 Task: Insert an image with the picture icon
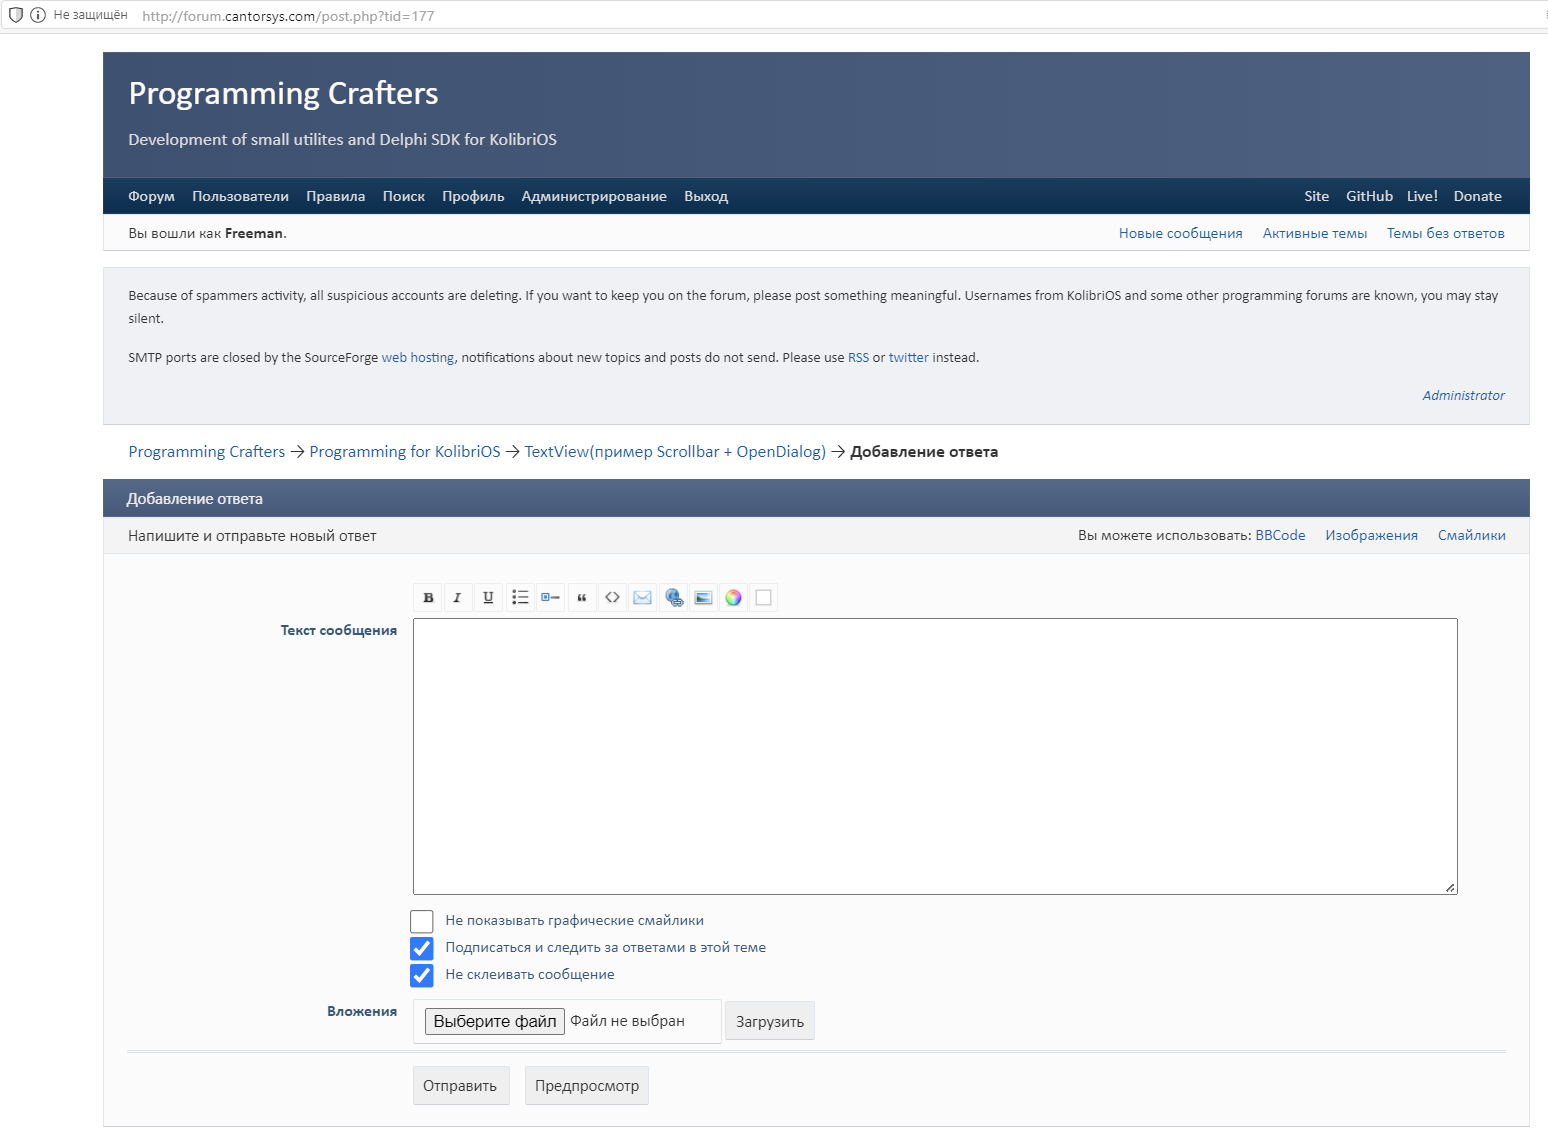coord(703,597)
